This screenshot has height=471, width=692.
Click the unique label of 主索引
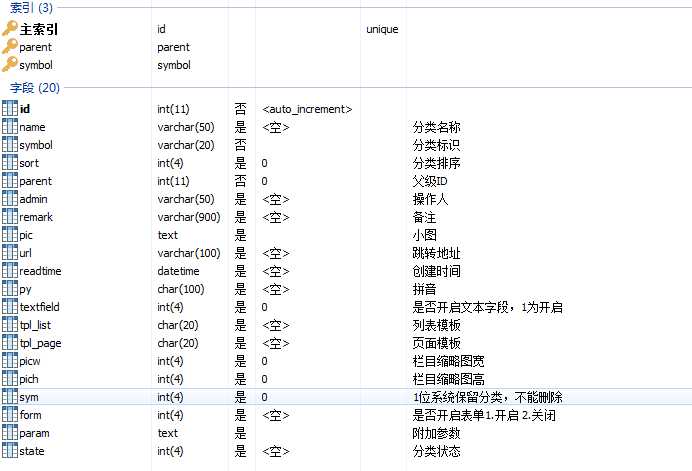(382, 30)
